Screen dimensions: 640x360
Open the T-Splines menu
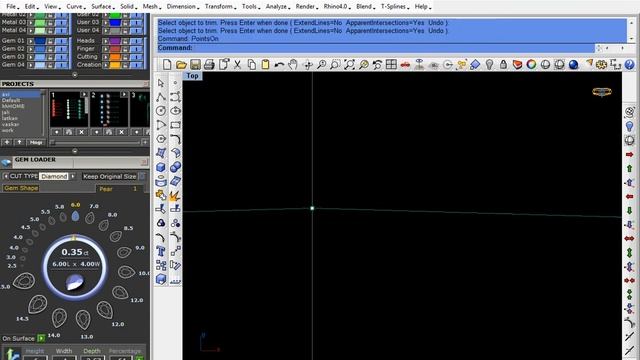click(x=394, y=7)
